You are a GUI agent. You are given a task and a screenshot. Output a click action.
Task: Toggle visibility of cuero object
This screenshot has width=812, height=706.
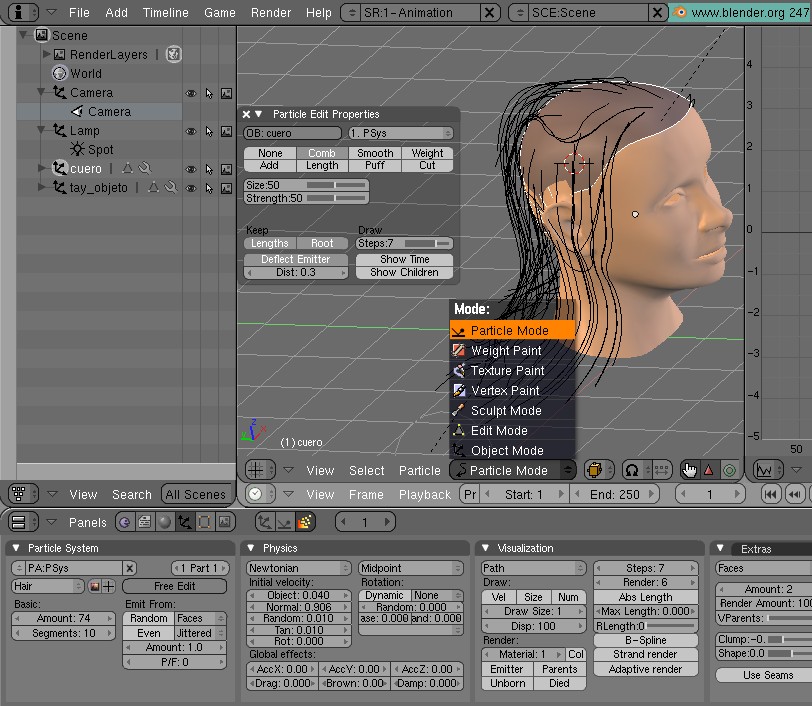click(x=190, y=169)
